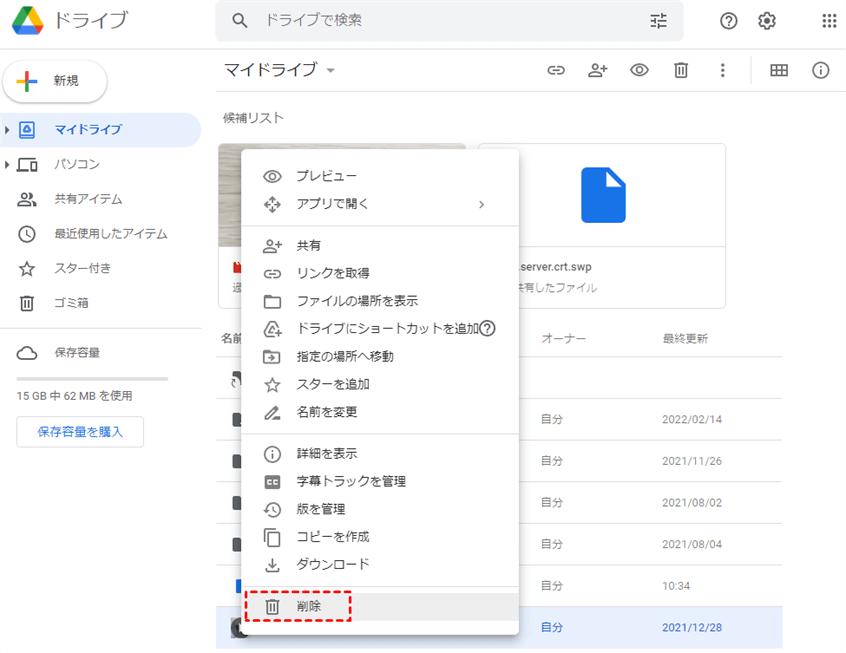Click the get link toolbar icon
The height and width of the screenshot is (653, 846).
pyautogui.click(x=556, y=70)
